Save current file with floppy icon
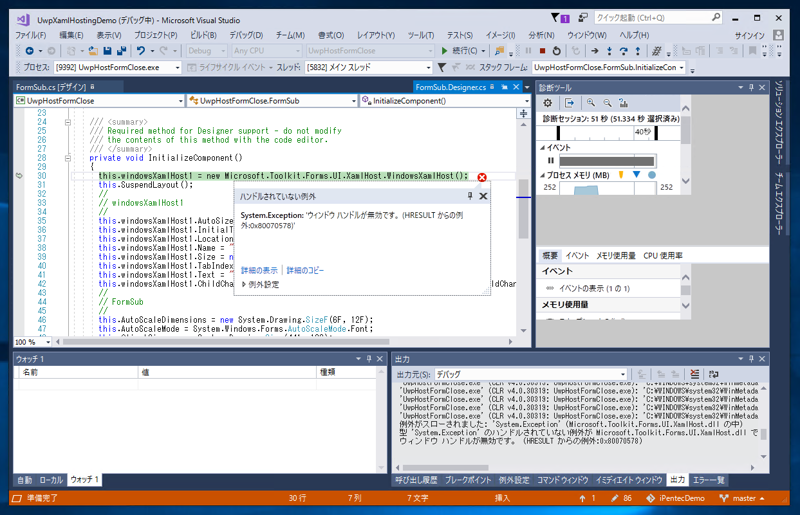Screen dimensions: 800x515 click(107, 51)
